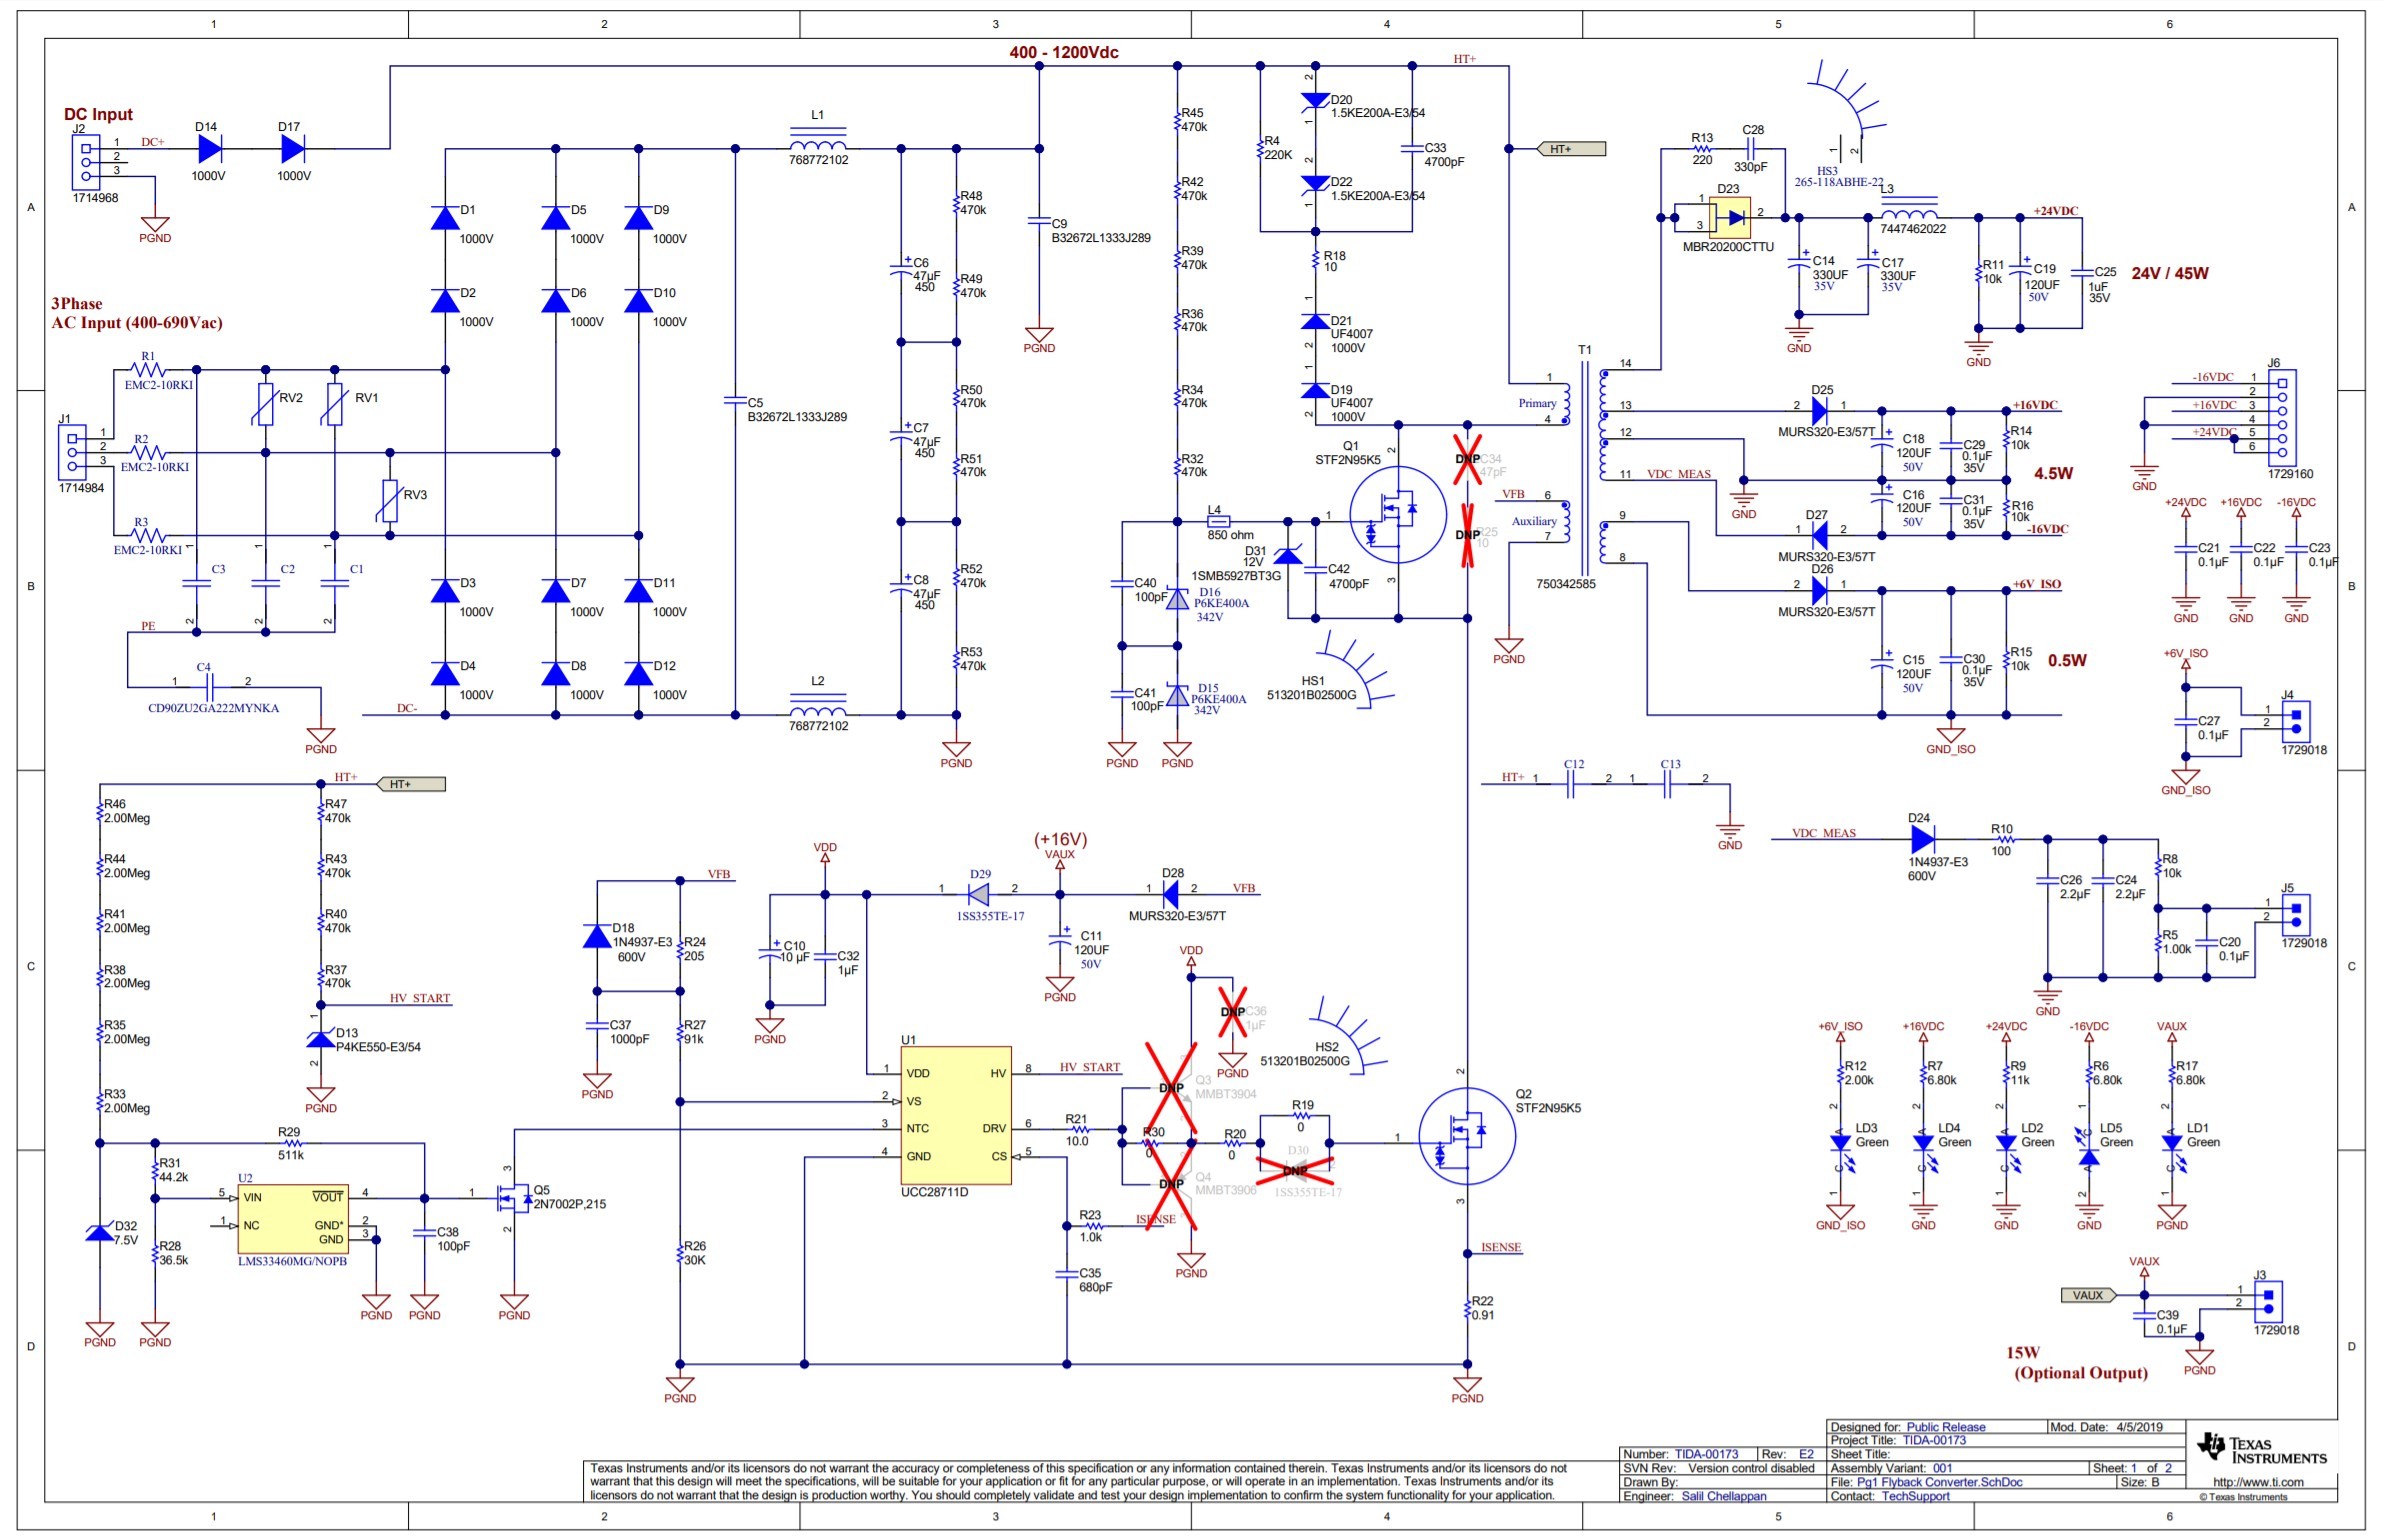Select the U1 UCC28711D controller IC
The width and height of the screenshot is (2384, 1540).
pos(955,1115)
